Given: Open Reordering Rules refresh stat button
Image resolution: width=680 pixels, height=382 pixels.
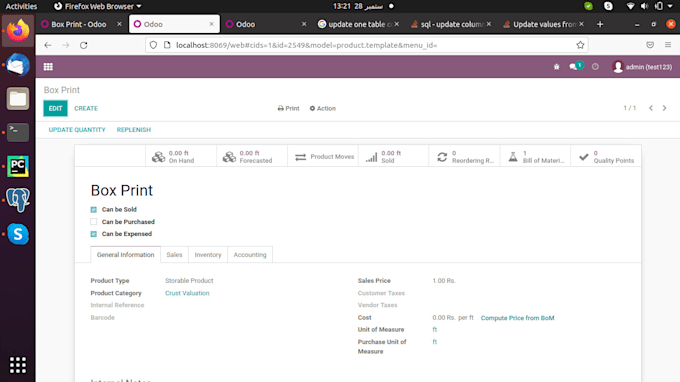Looking at the screenshot, I should pos(464,157).
